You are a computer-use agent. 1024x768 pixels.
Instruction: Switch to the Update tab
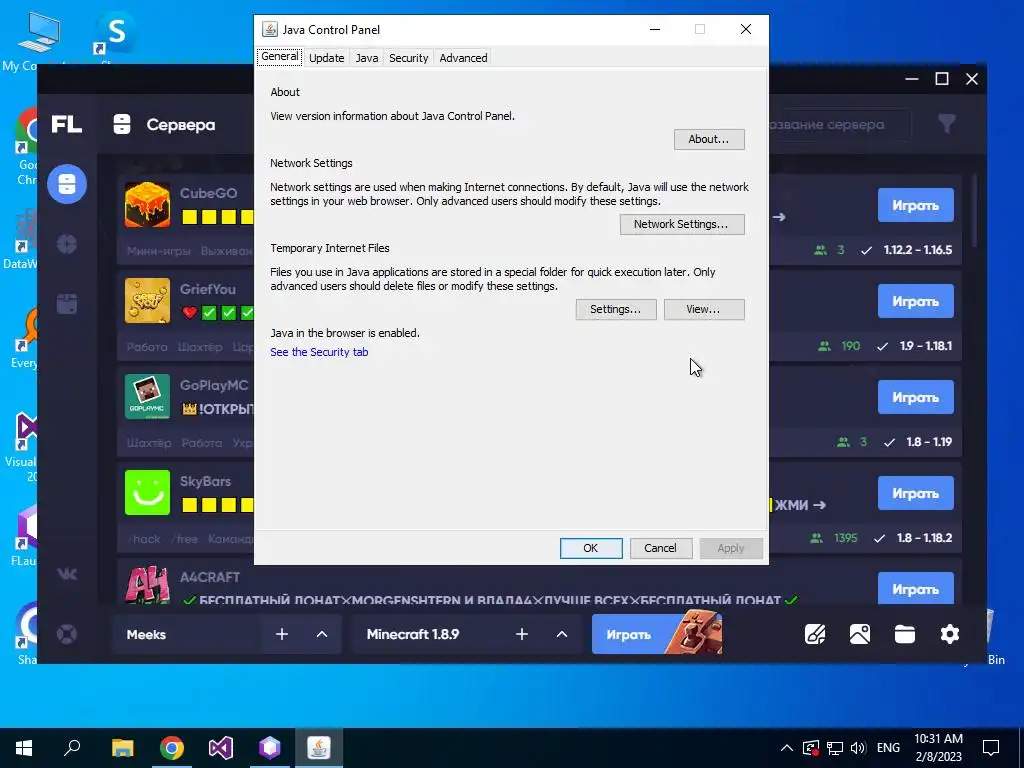point(327,57)
